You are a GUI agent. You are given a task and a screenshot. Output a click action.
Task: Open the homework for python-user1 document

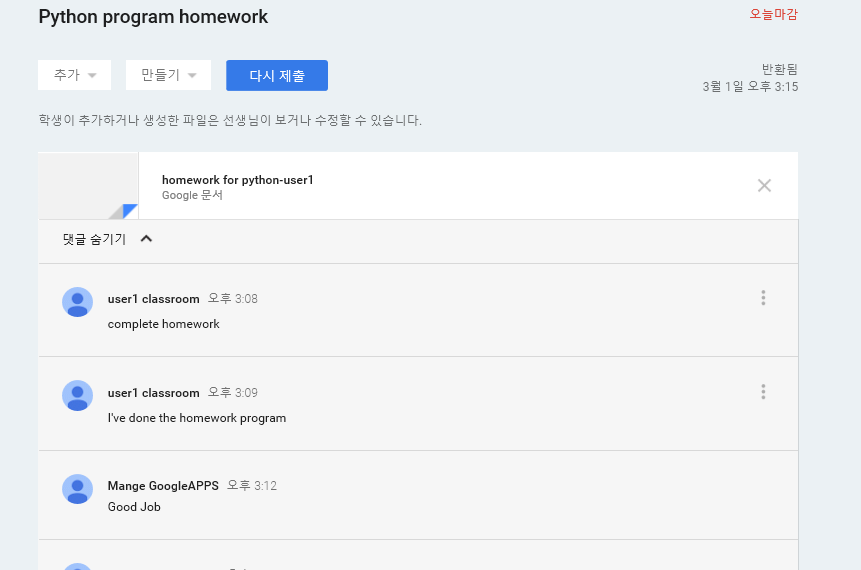tap(237, 180)
